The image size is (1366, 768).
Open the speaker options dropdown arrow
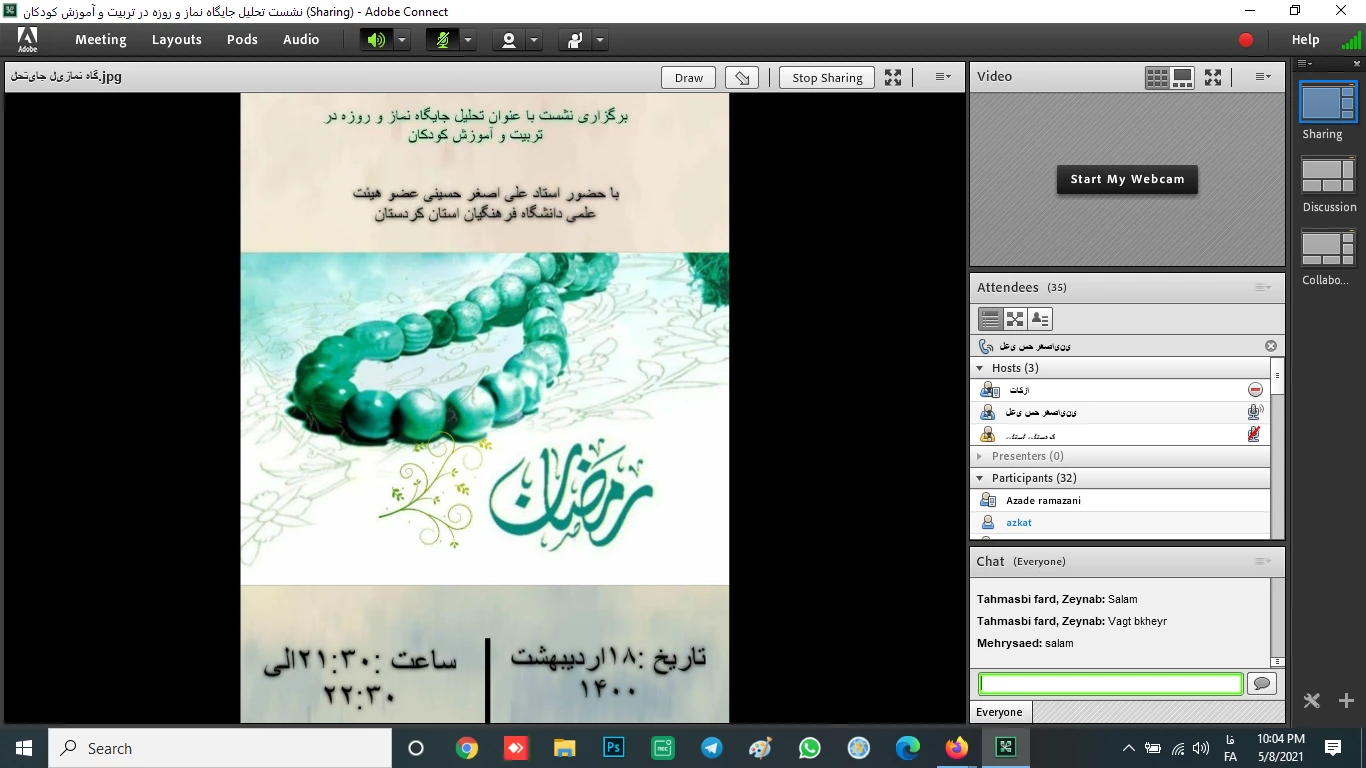[402, 40]
